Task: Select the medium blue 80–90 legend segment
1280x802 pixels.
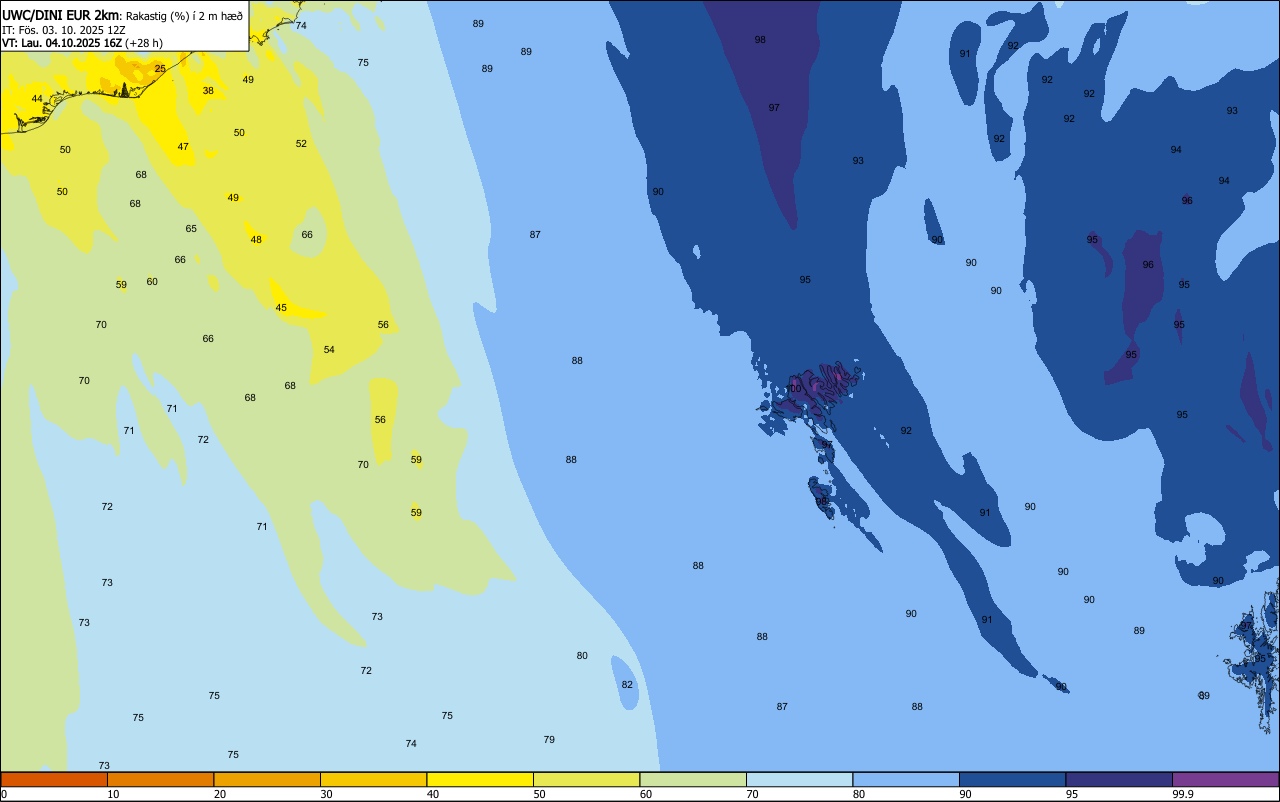Action: pos(906,779)
